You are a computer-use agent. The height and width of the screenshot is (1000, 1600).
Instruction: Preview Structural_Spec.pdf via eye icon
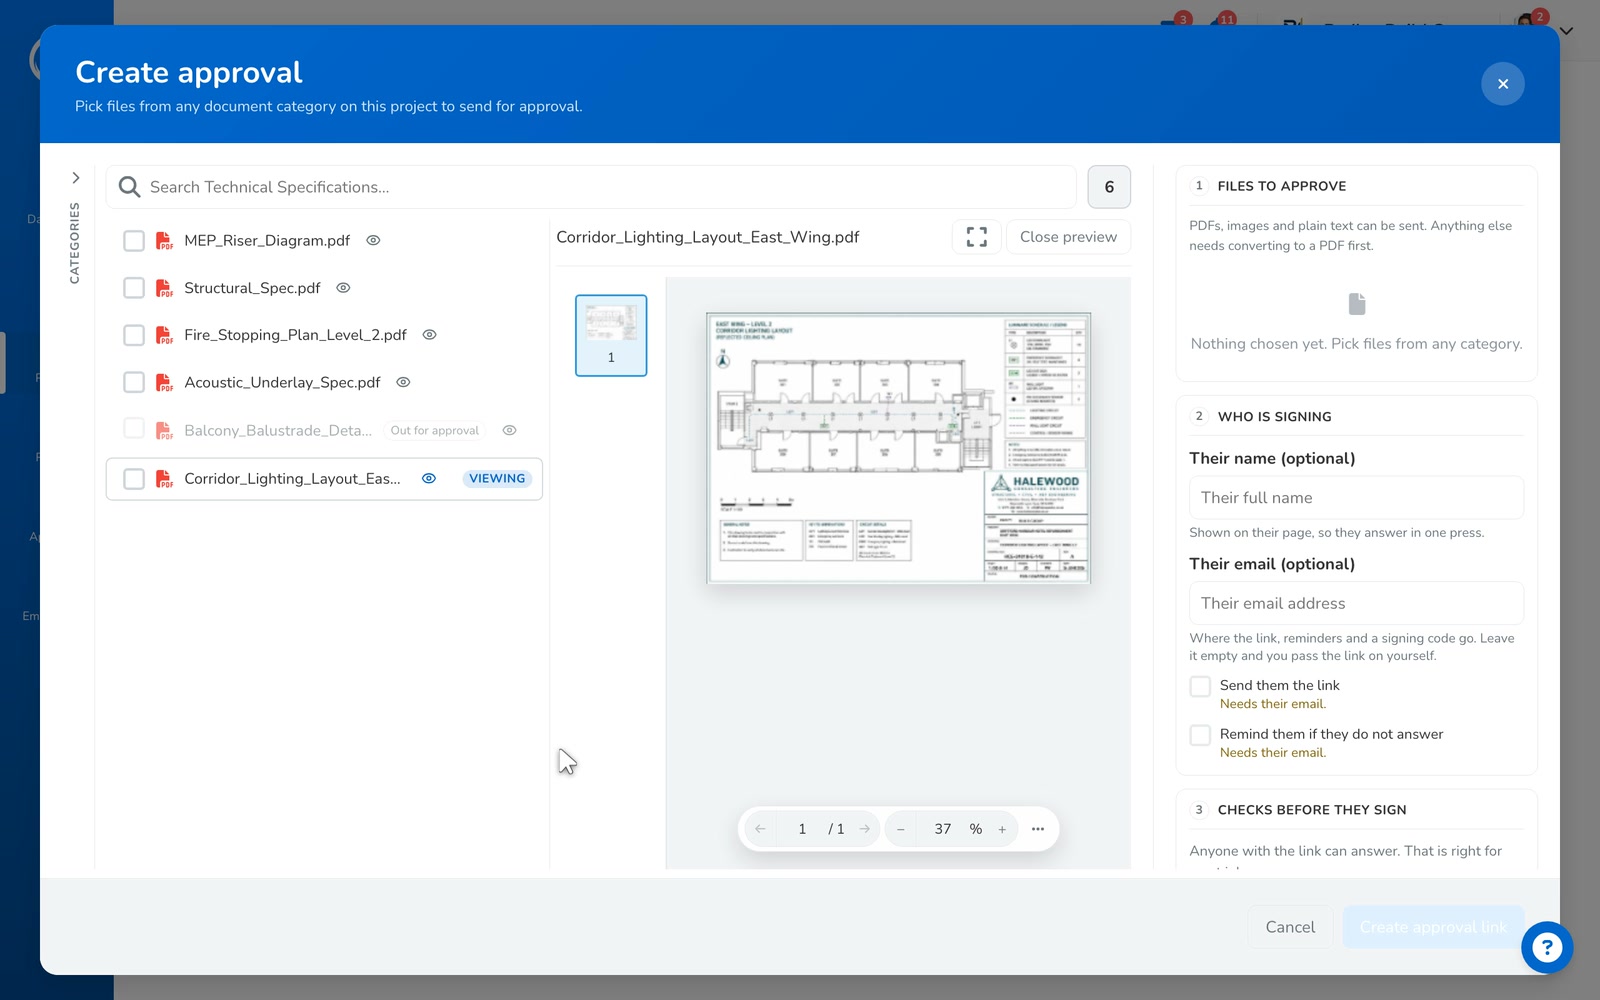(343, 288)
